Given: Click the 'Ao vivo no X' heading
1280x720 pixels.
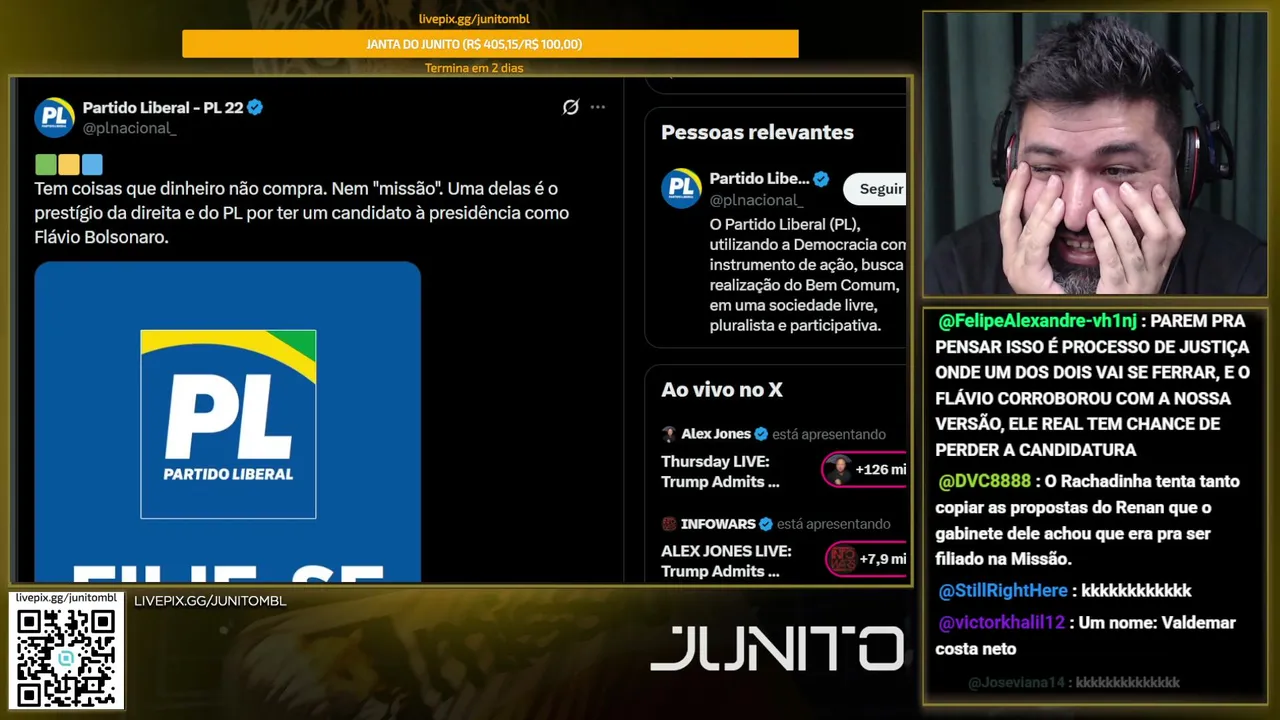Looking at the screenshot, I should (722, 390).
